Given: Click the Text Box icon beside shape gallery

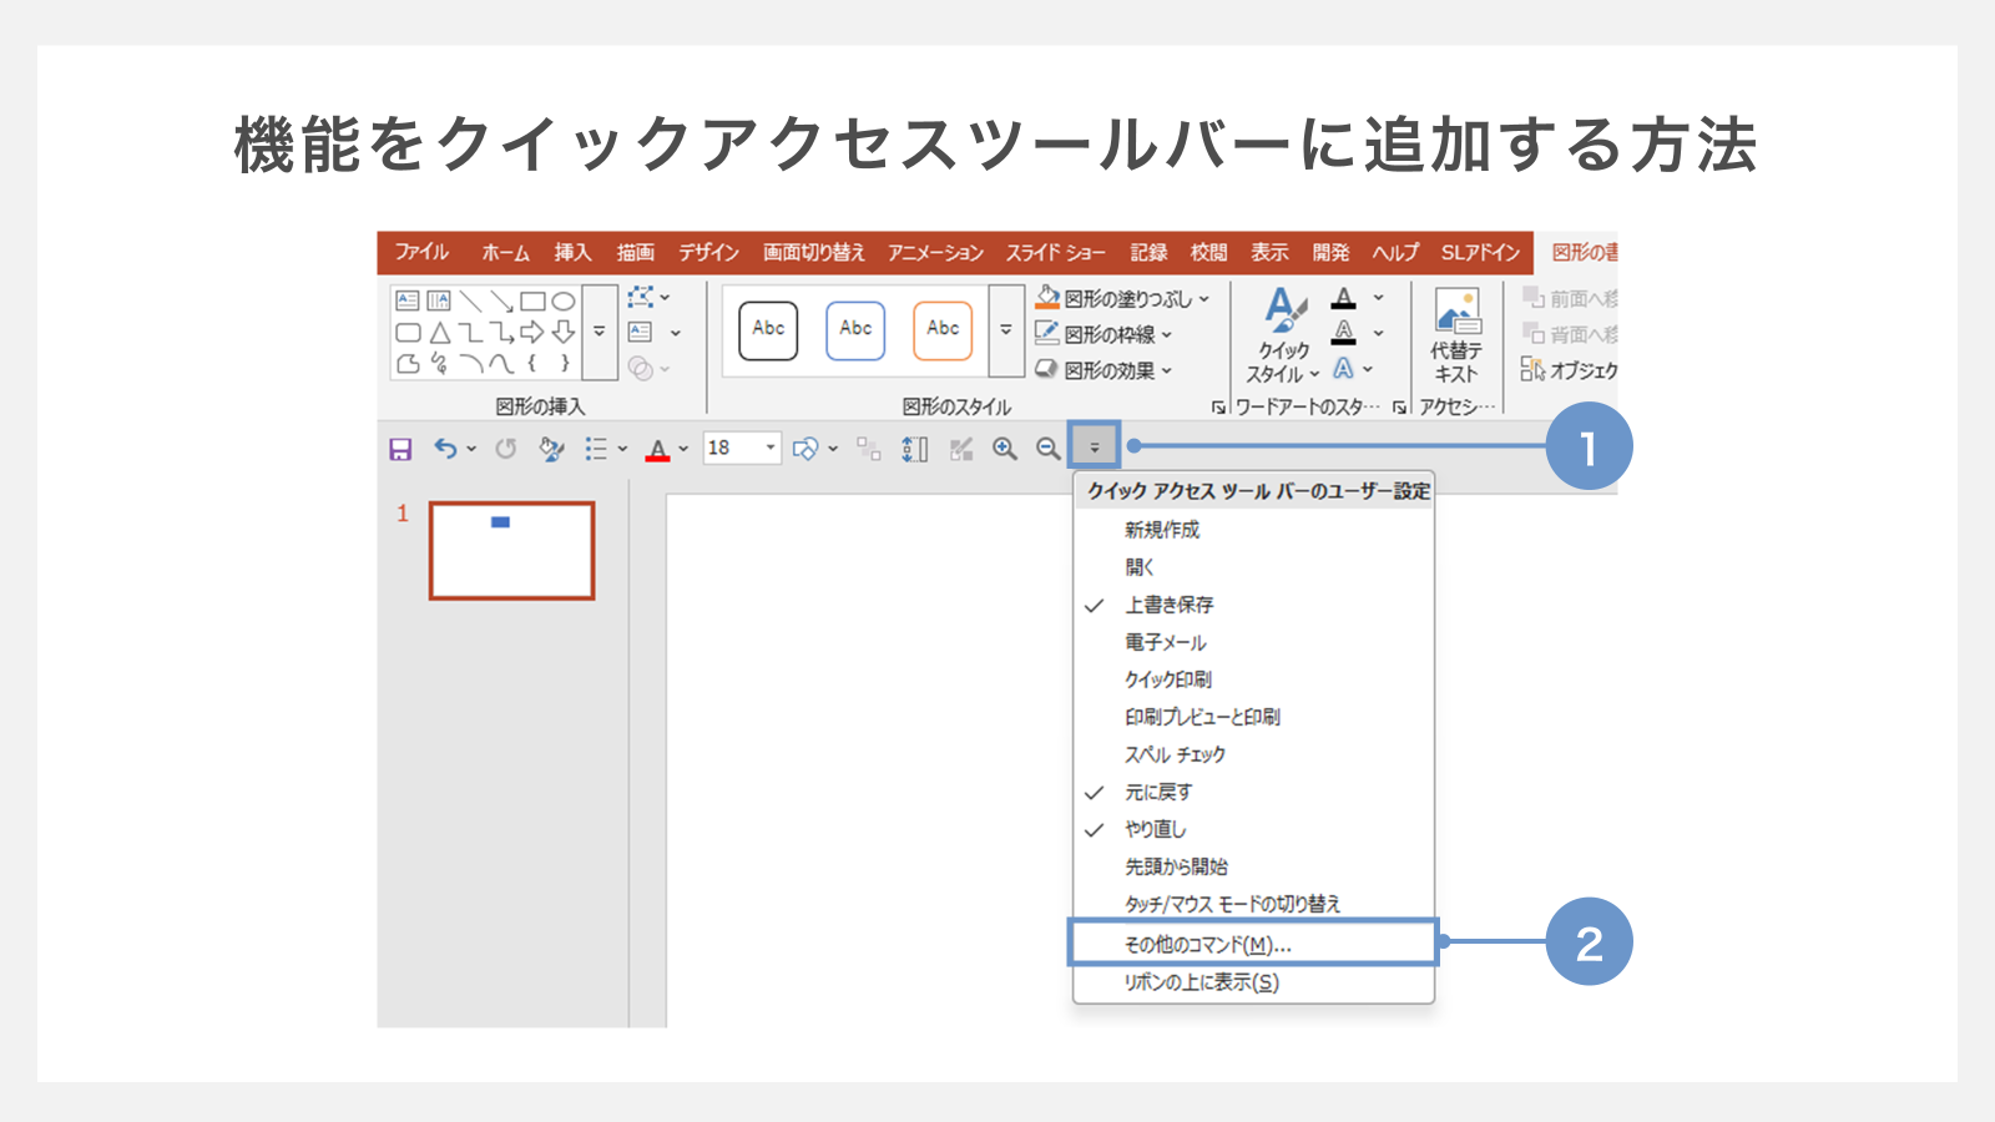Looking at the screenshot, I should pos(640,332).
